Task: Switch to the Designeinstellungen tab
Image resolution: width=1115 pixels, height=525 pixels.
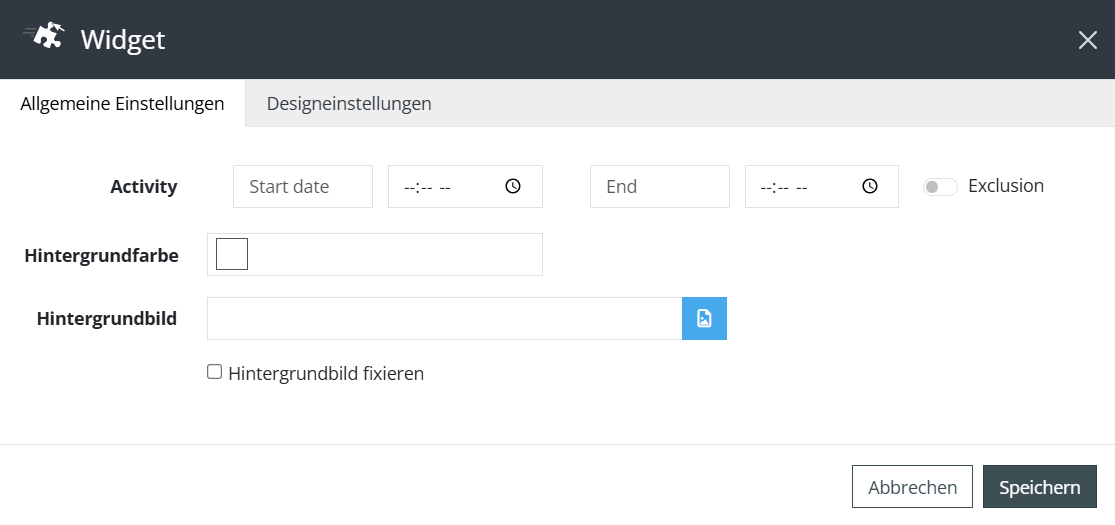Action: point(349,103)
